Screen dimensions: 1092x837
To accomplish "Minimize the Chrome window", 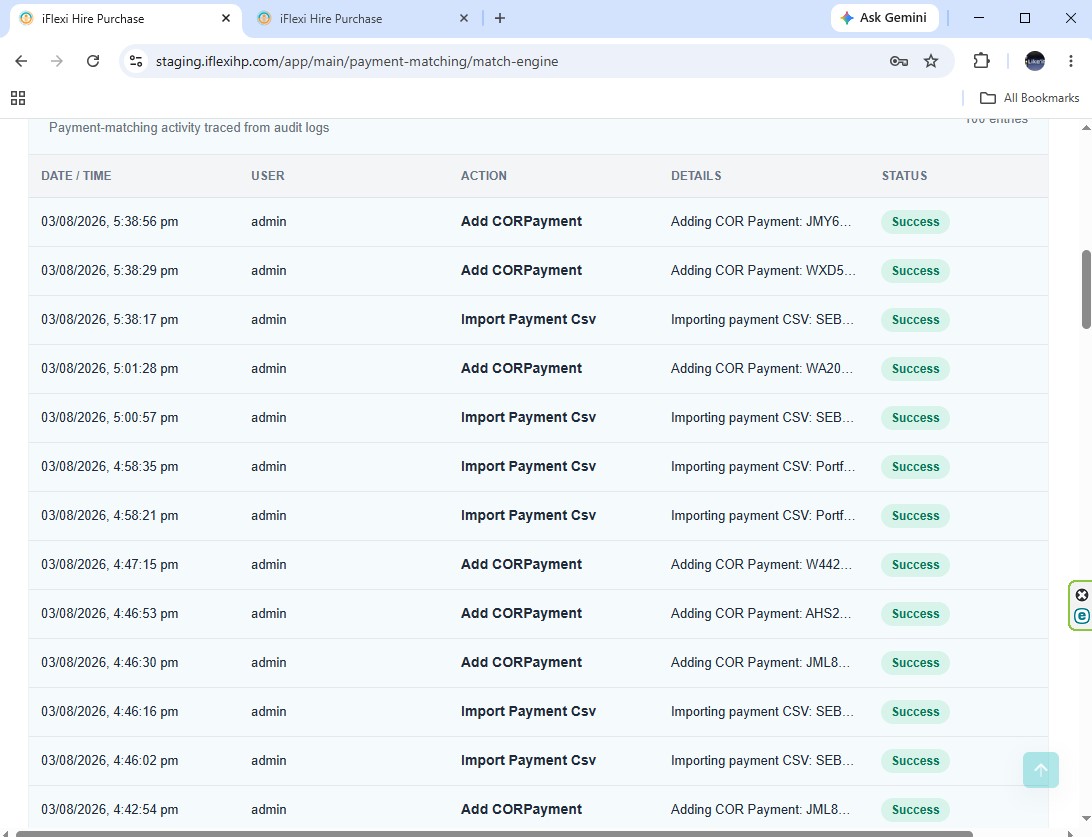I will point(978,18).
